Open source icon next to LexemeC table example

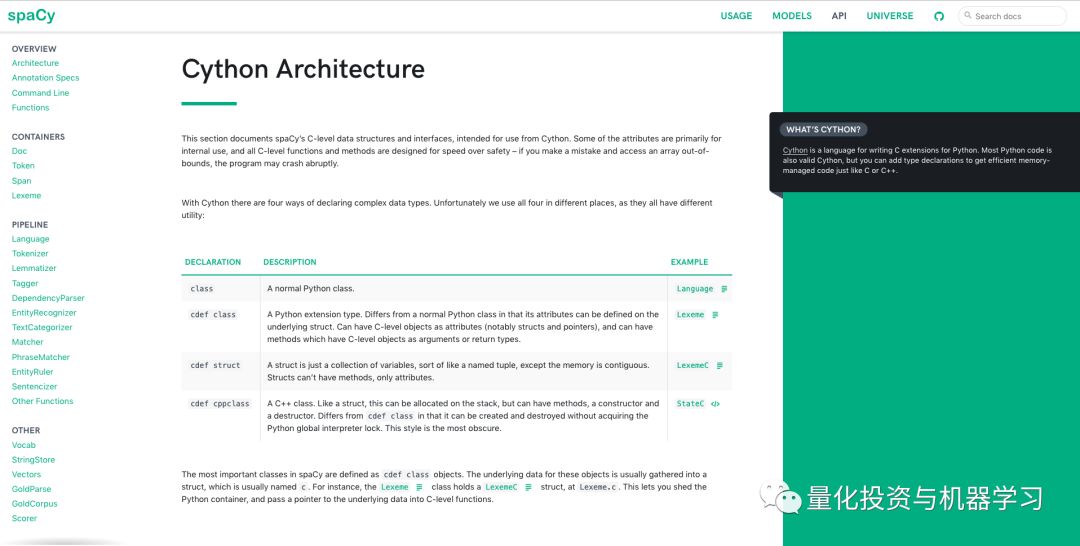pos(720,366)
